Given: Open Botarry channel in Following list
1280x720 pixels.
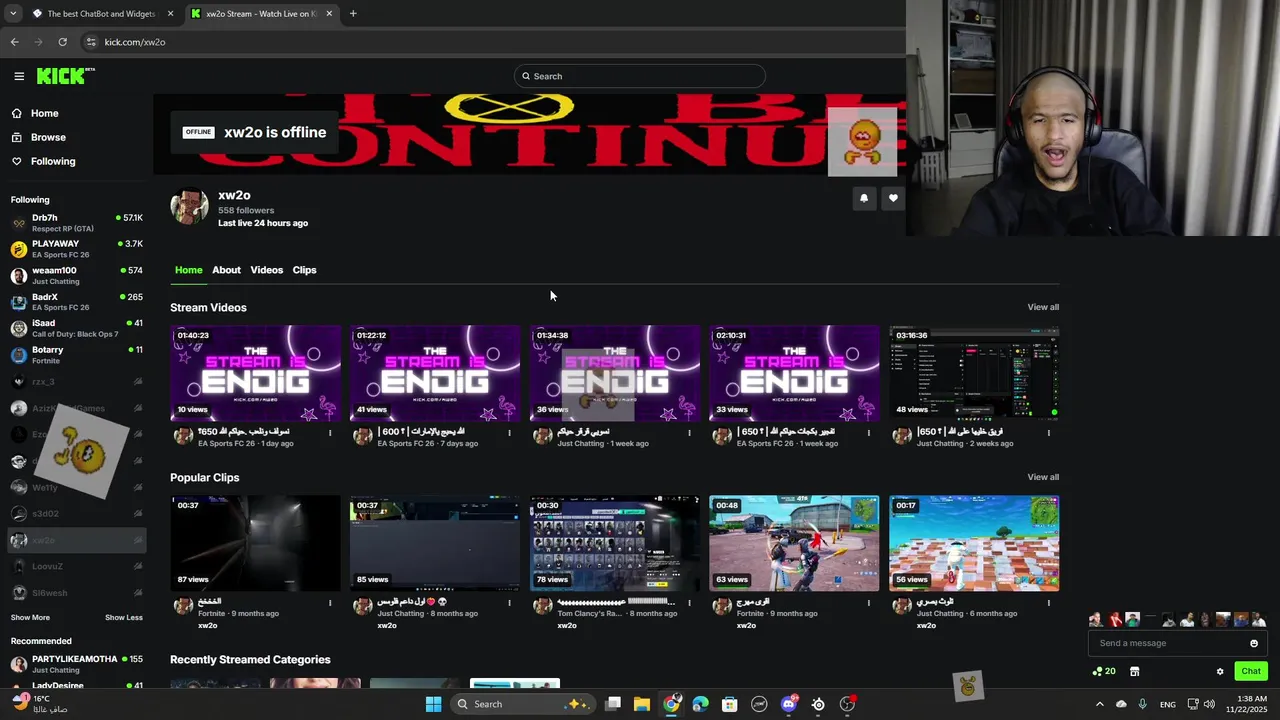Looking at the screenshot, I should click(77, 355).
